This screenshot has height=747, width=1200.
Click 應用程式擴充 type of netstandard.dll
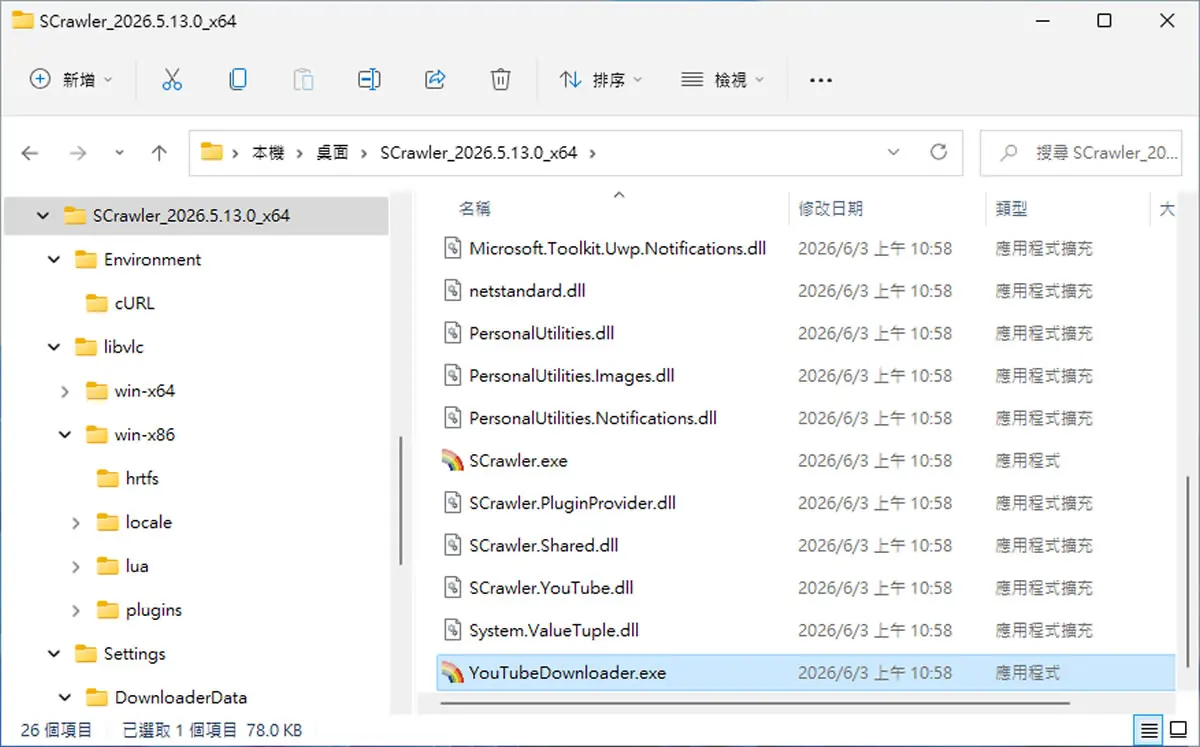pyautogui.click(x=1044, y=291)
